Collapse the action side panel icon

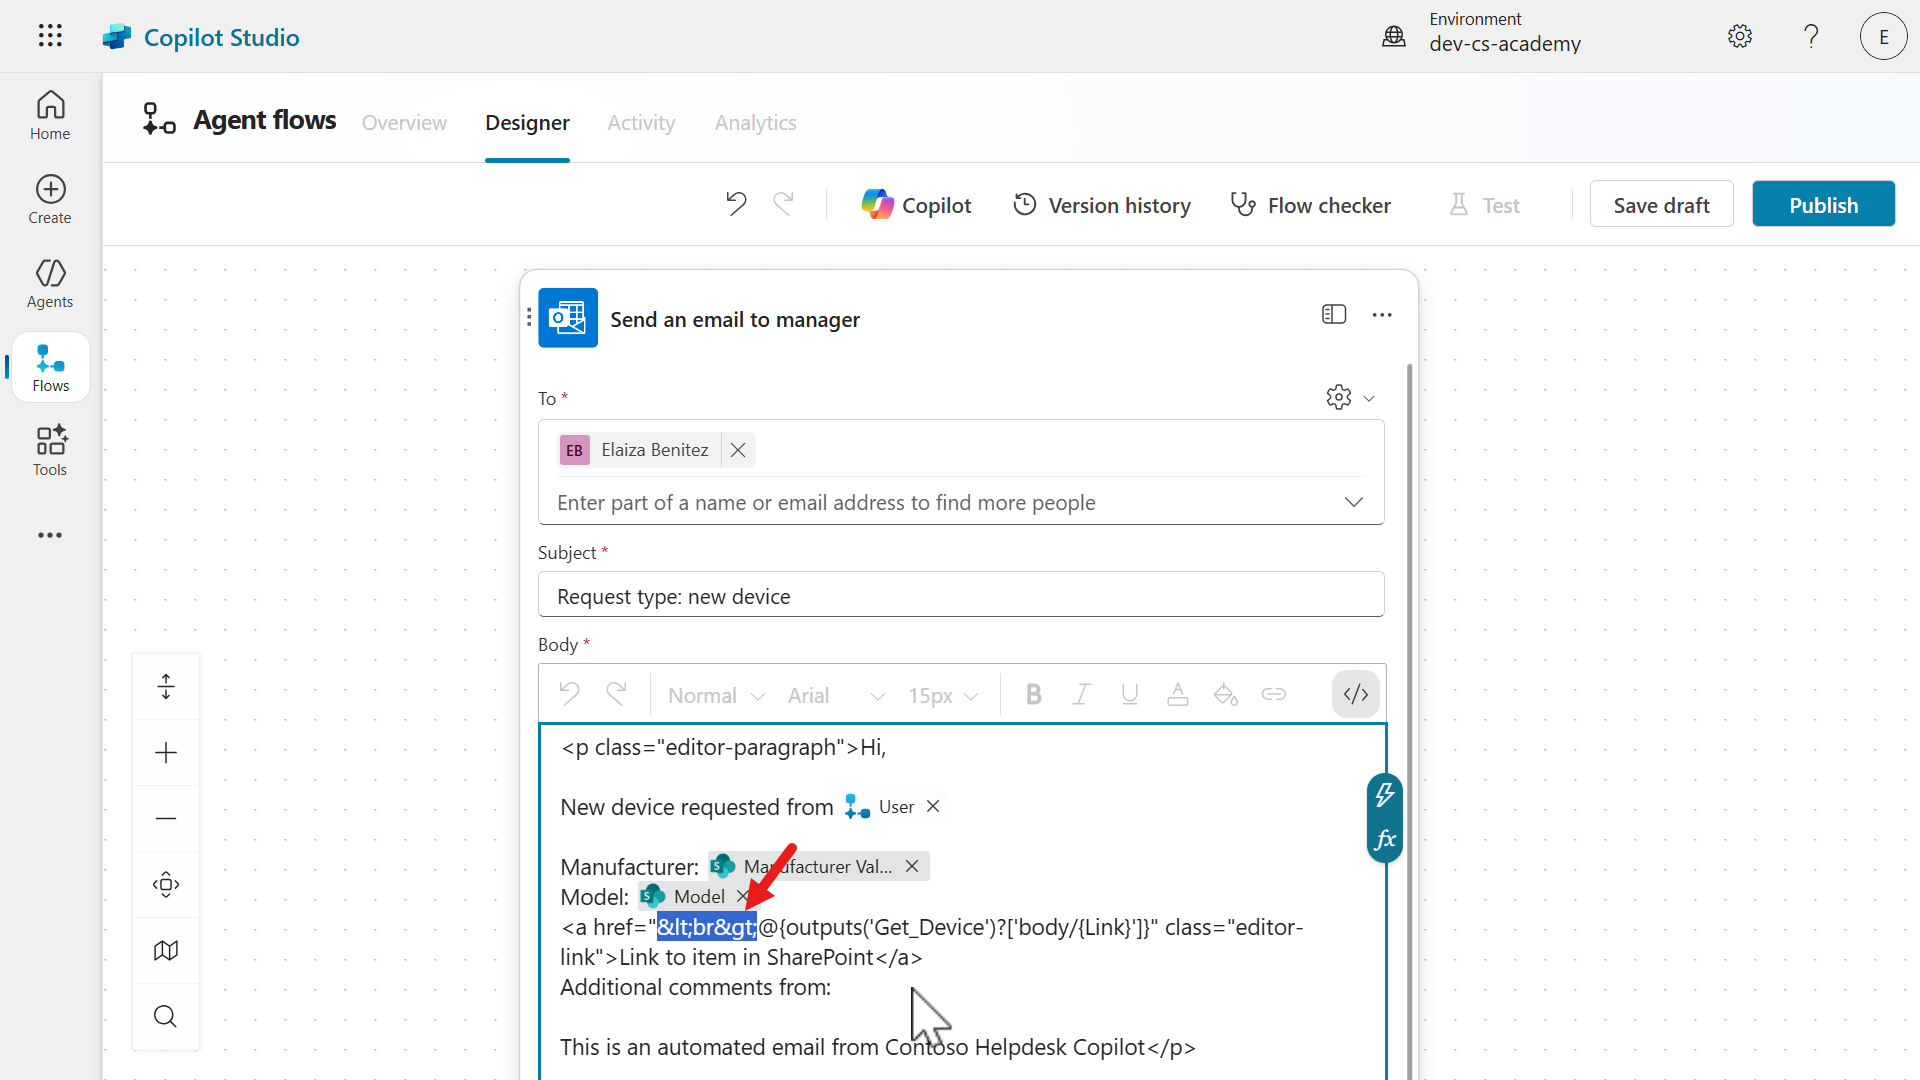1334,315
